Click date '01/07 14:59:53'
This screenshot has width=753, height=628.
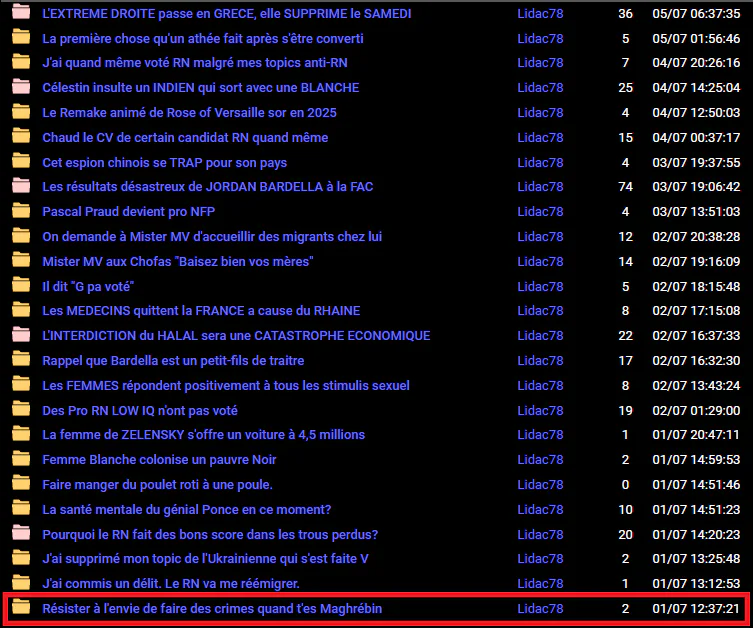pos(696,459)
